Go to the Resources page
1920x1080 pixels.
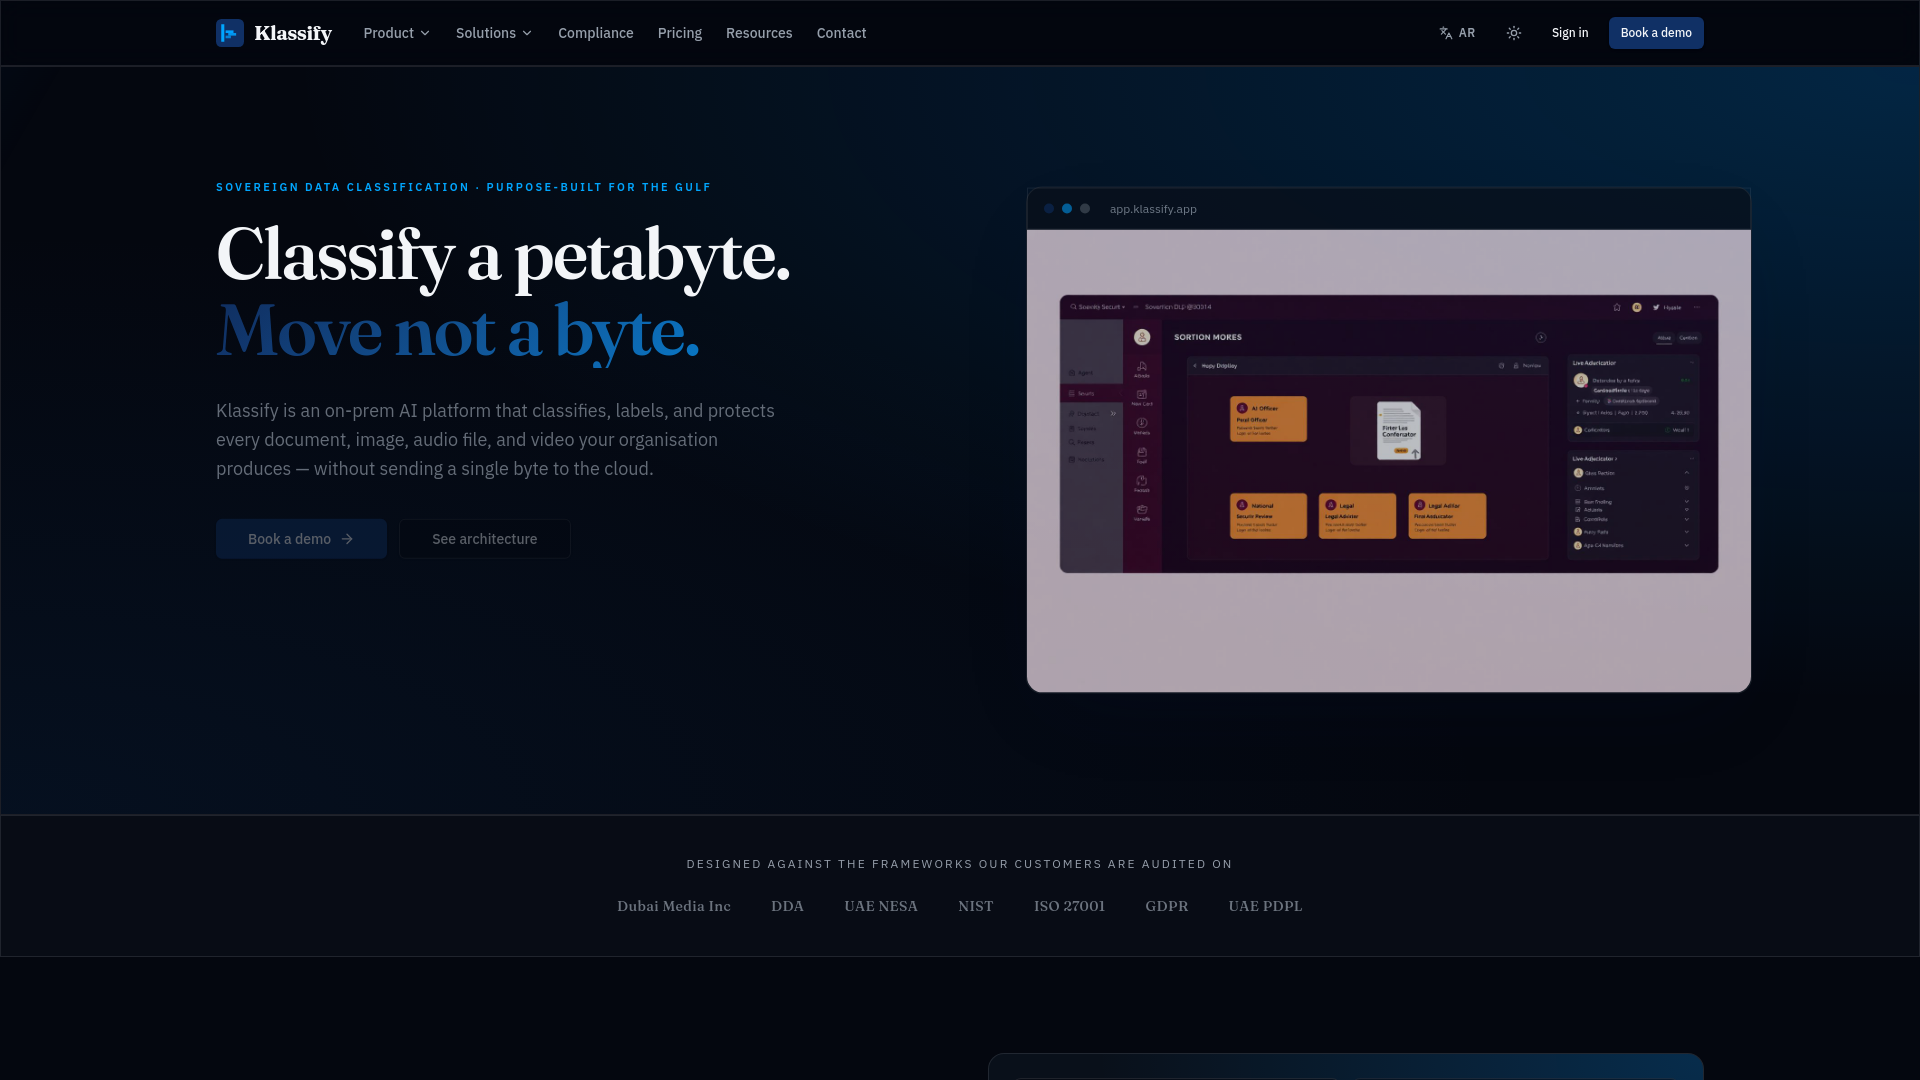pos(759,33)
